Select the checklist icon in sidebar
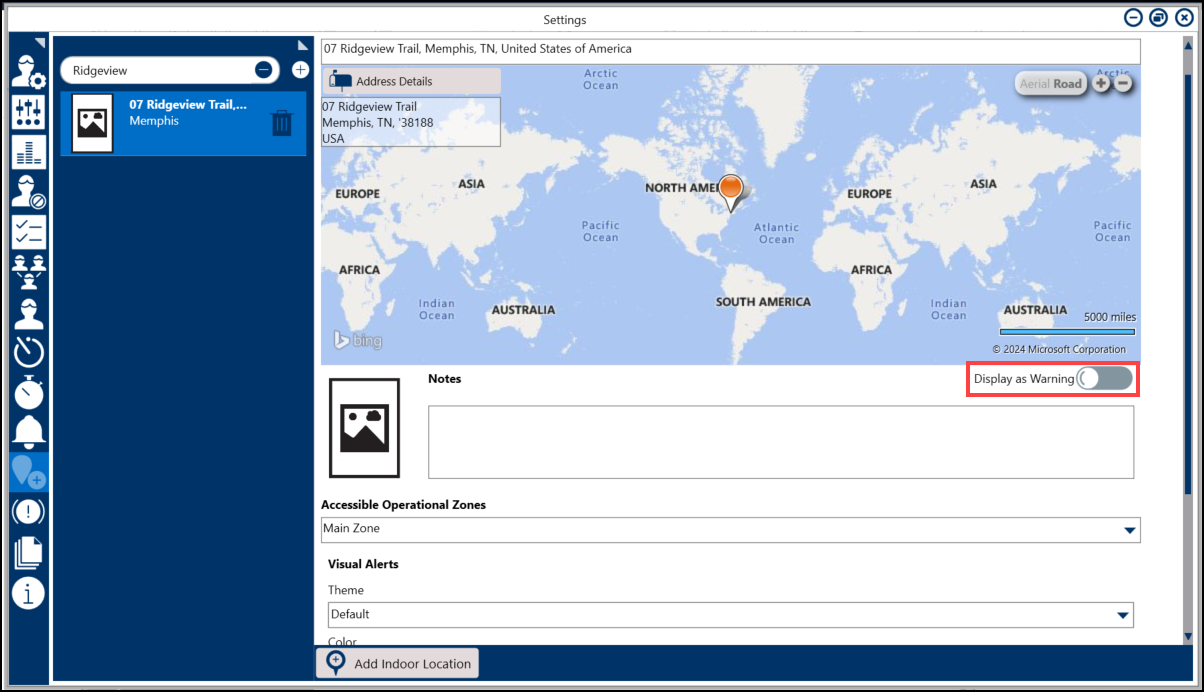Viewport: 1204px width, 692px height. (x=28, y=231)
